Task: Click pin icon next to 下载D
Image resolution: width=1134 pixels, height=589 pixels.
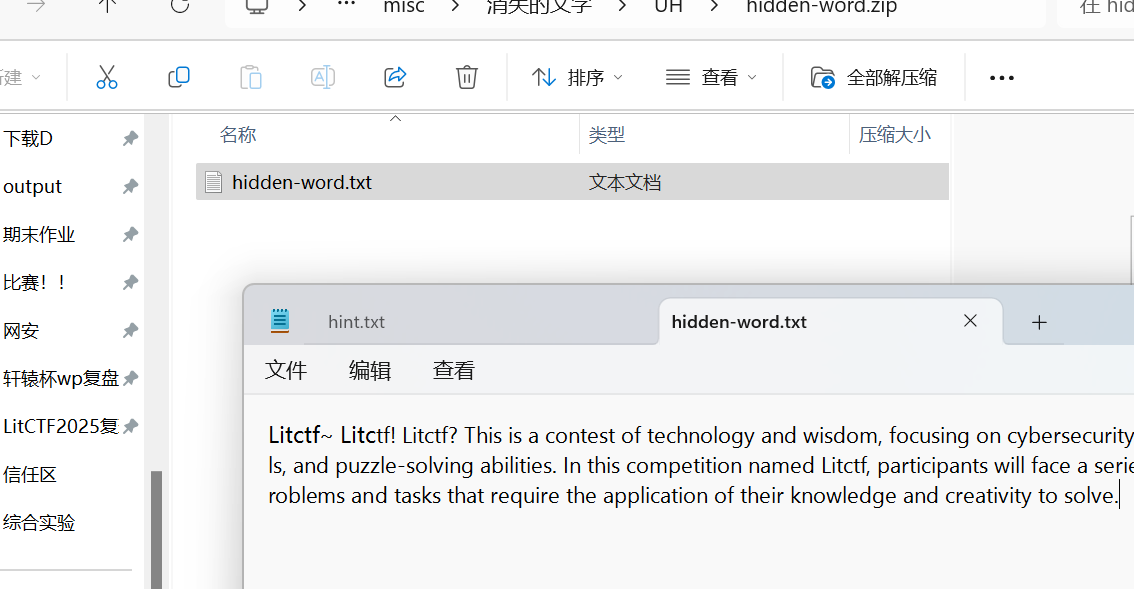Action: [130, 138]
